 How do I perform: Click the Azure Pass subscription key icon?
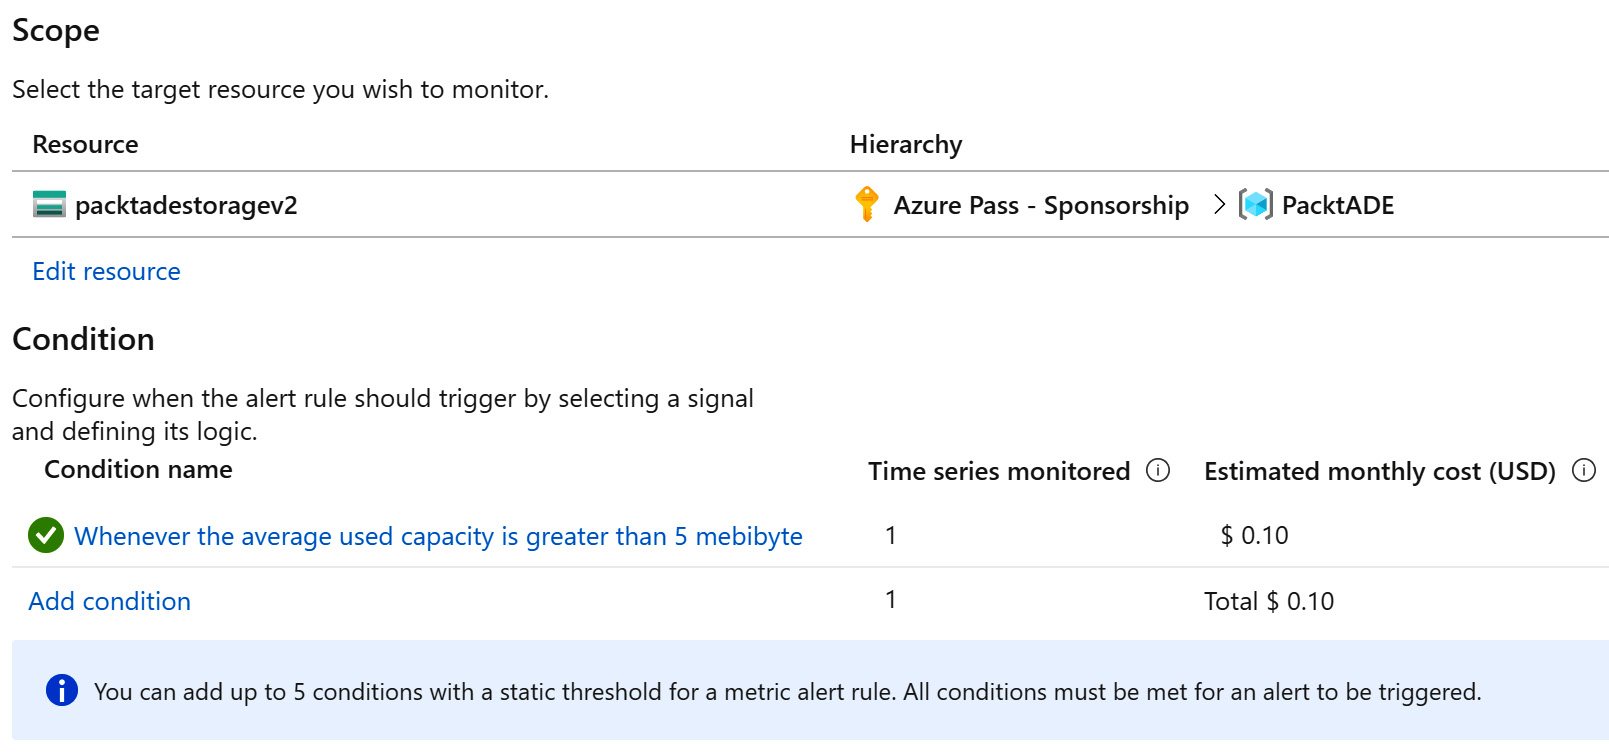pyautogui.click(x=867, y=204)
